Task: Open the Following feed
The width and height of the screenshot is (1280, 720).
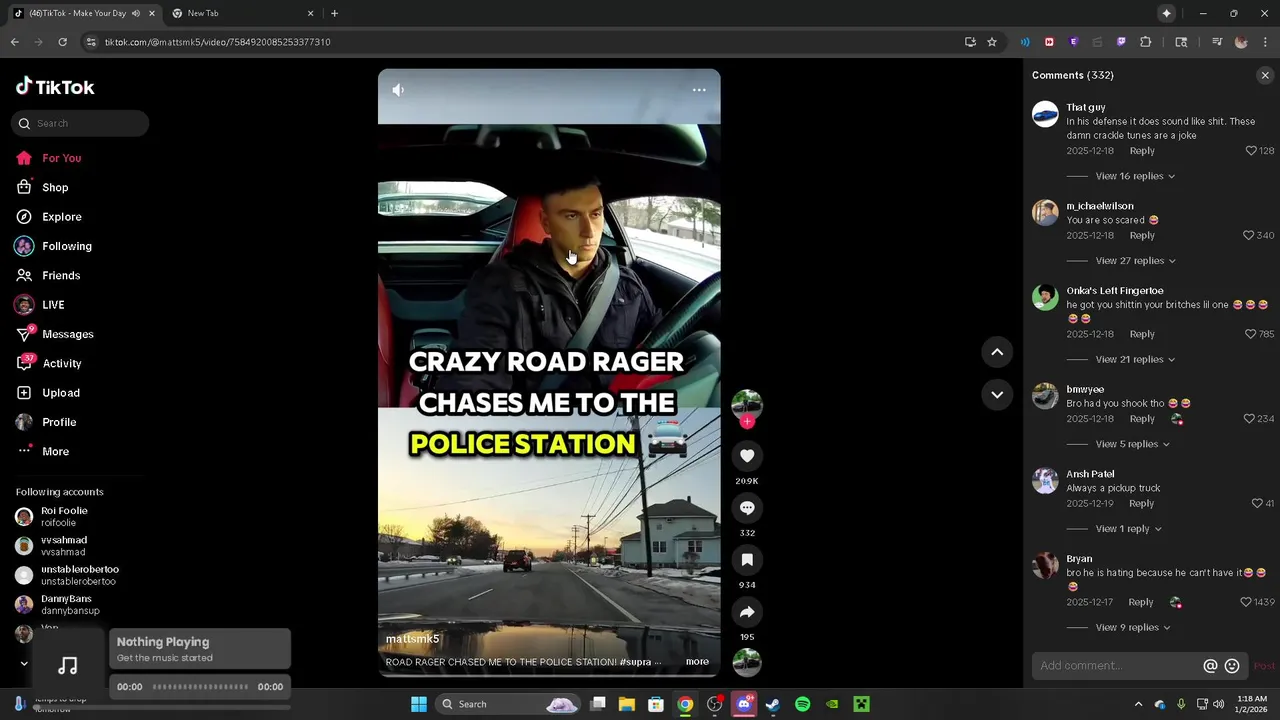Action: click(66, 246)
